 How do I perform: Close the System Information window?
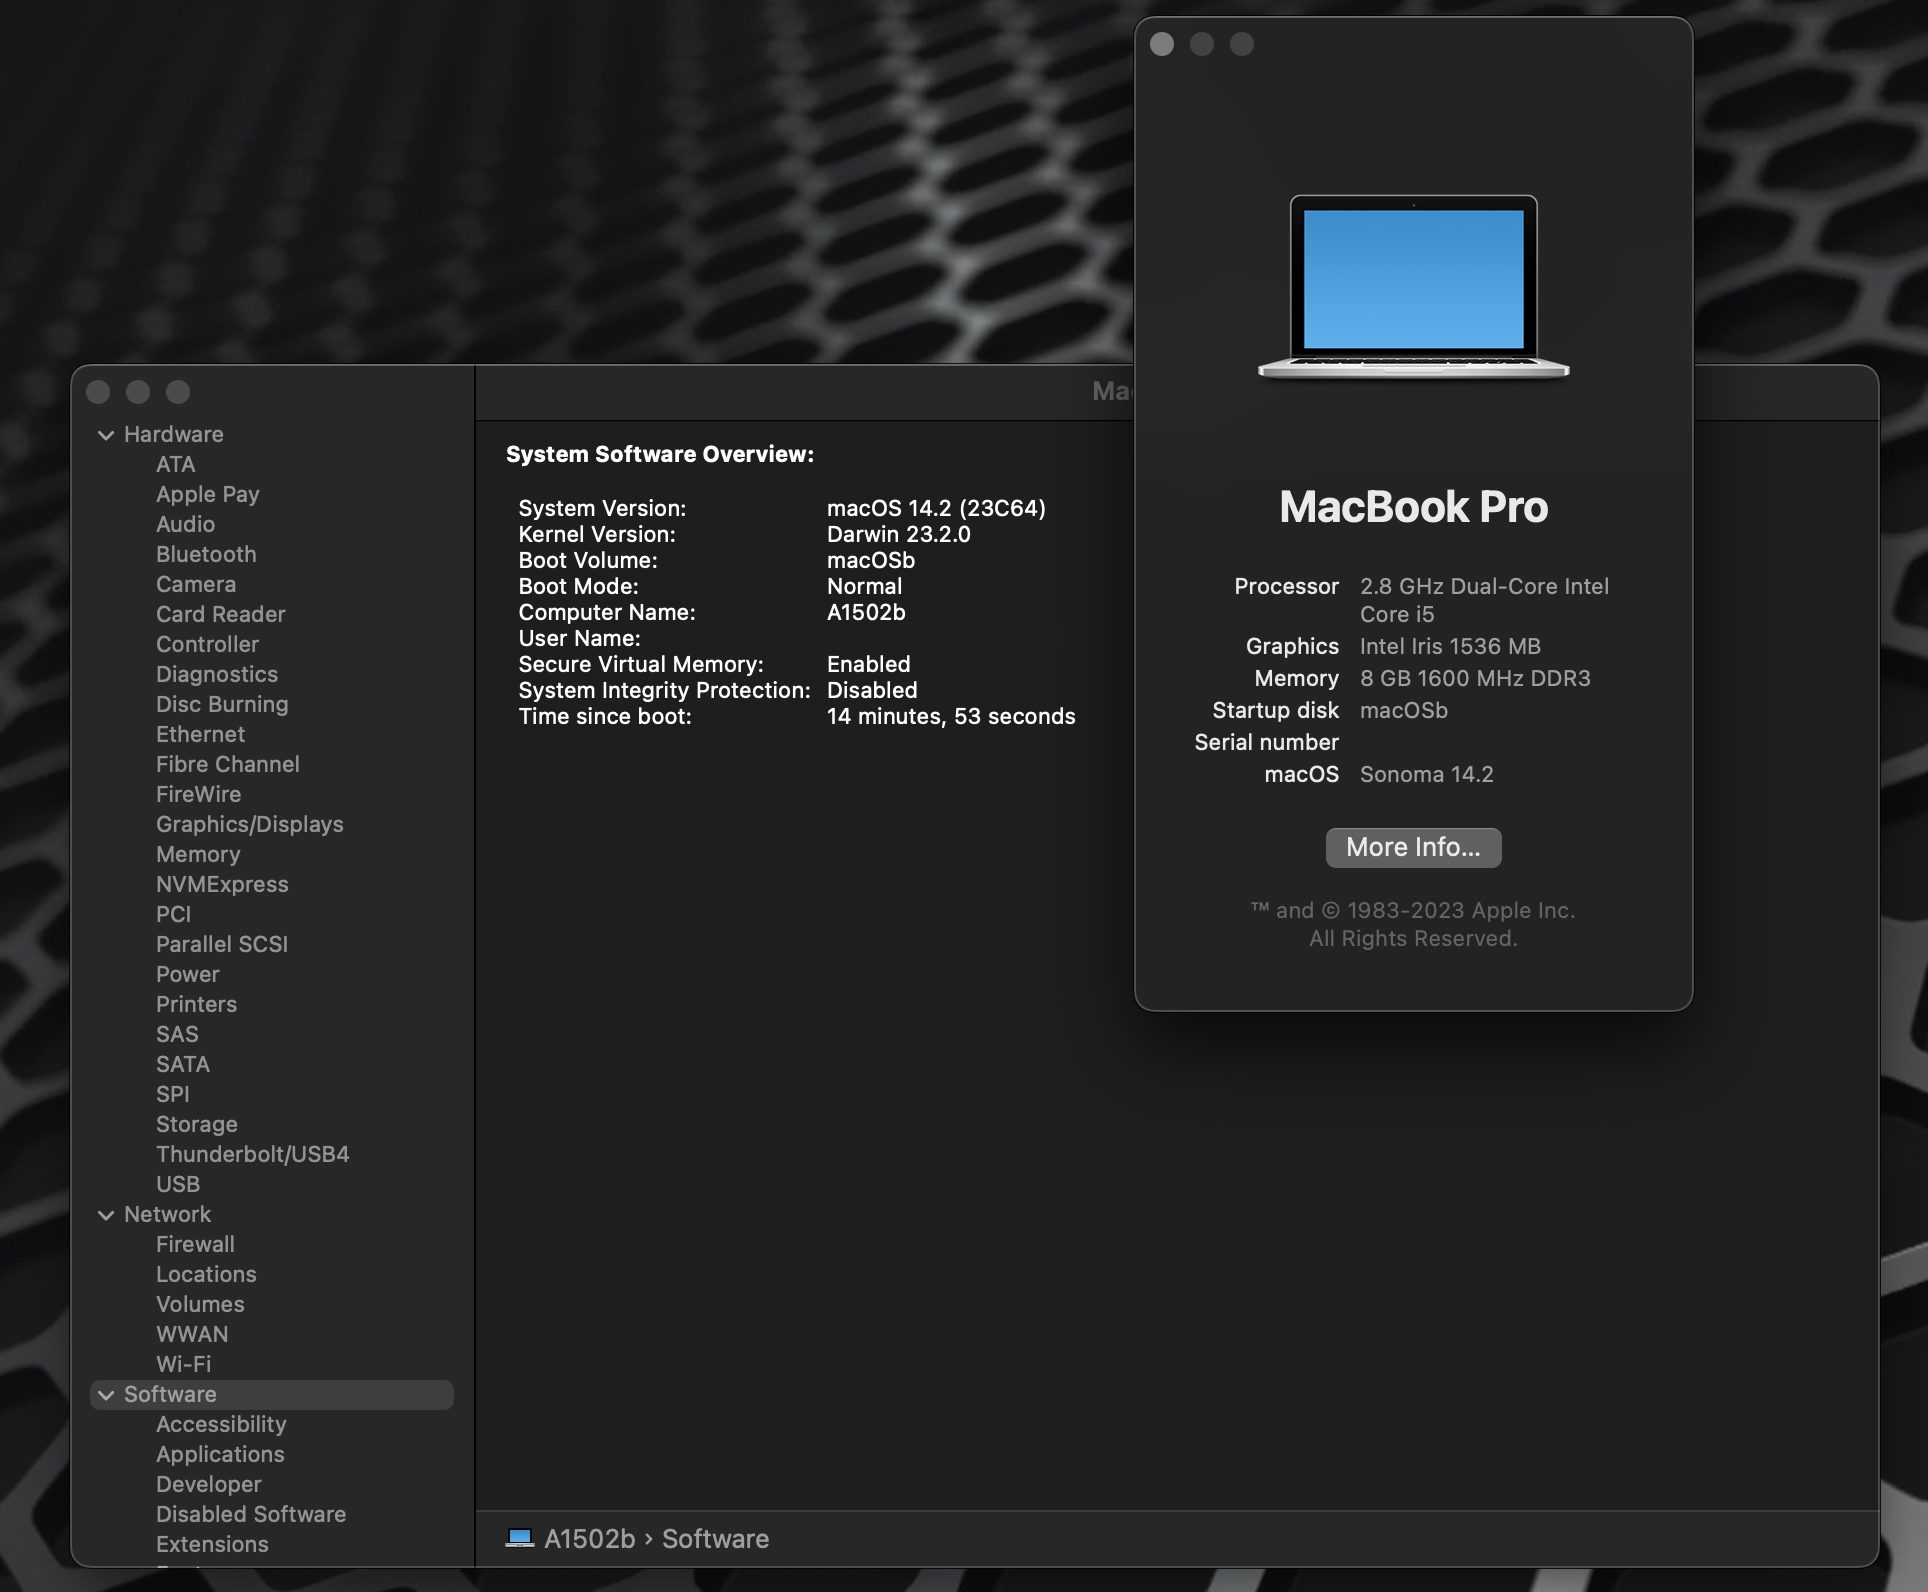click(x=98, y=392)
